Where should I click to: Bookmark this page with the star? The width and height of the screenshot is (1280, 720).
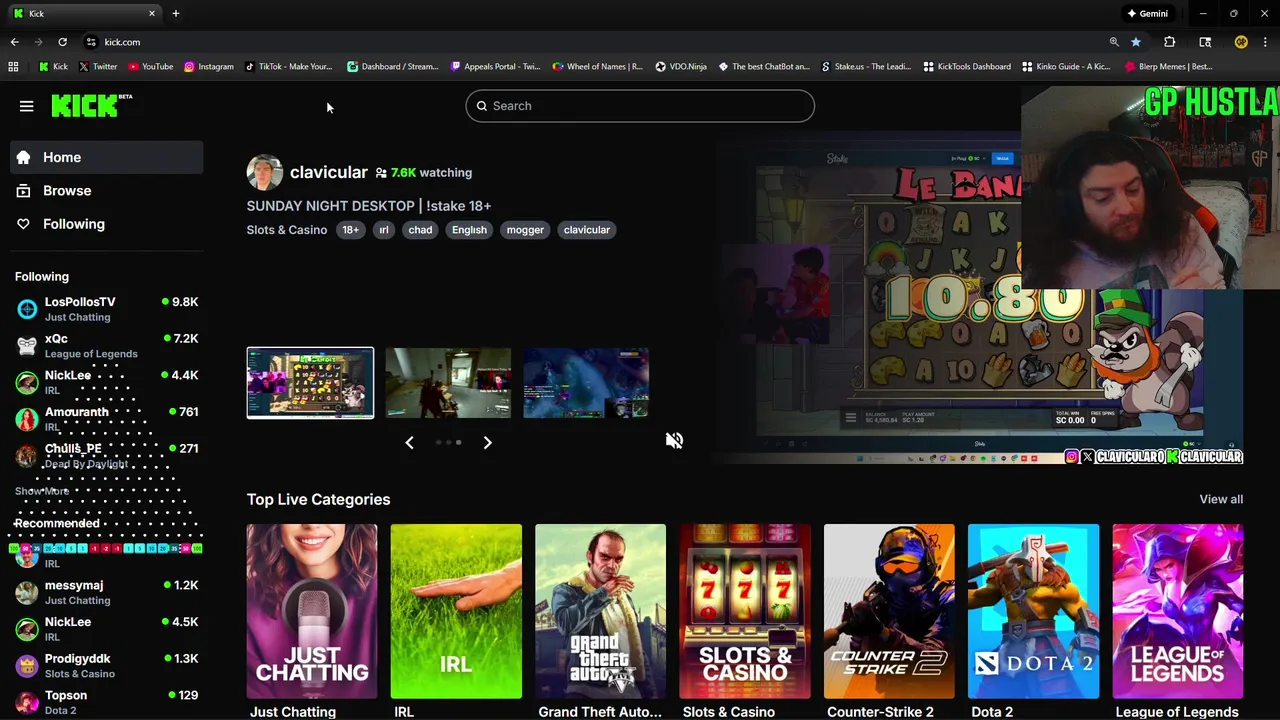[x=1136, y=42]
